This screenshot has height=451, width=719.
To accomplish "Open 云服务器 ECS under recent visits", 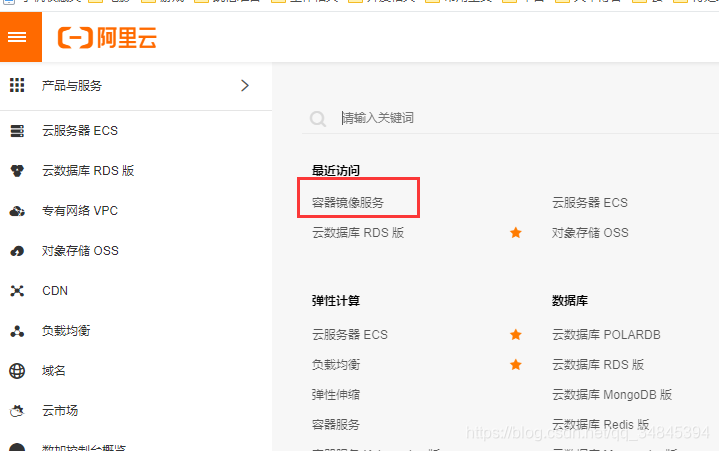I will pos(590,203).
